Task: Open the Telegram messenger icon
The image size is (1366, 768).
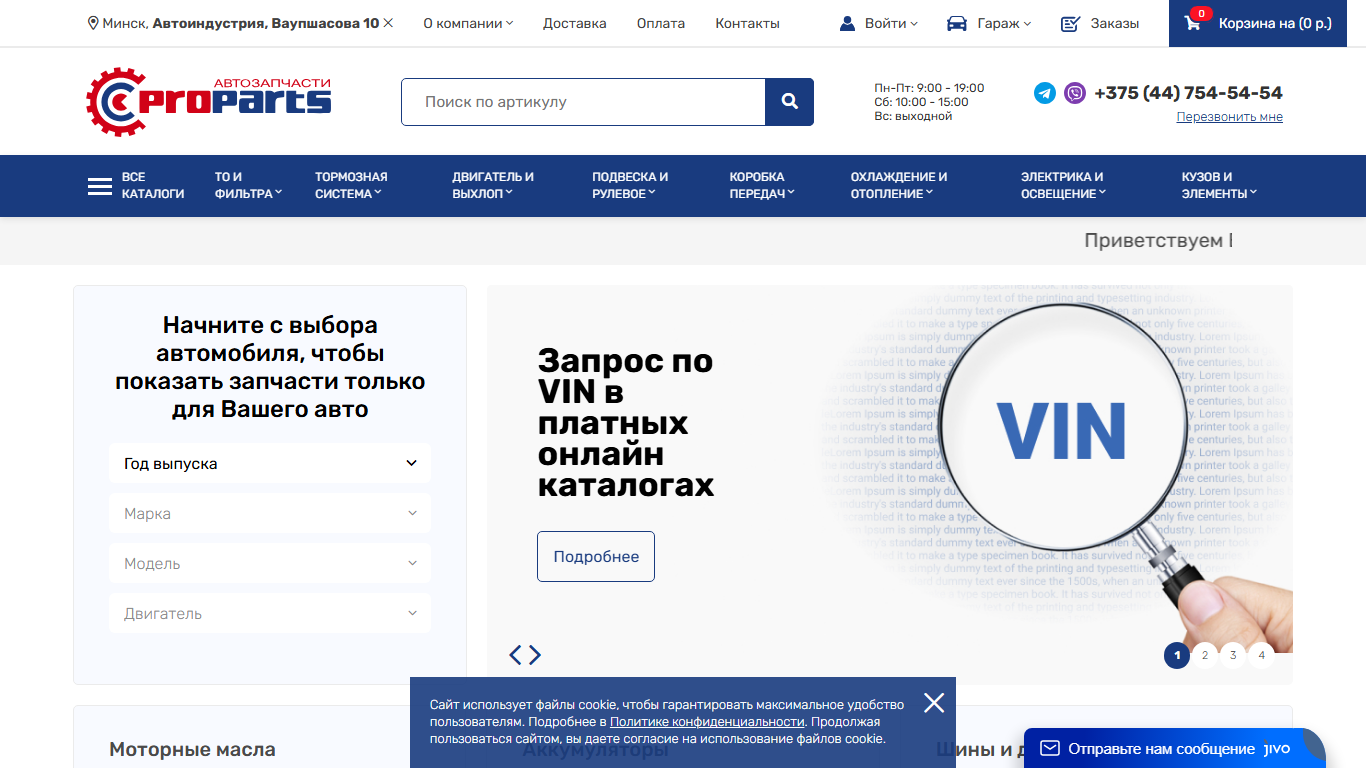Action: (1045, 93)
